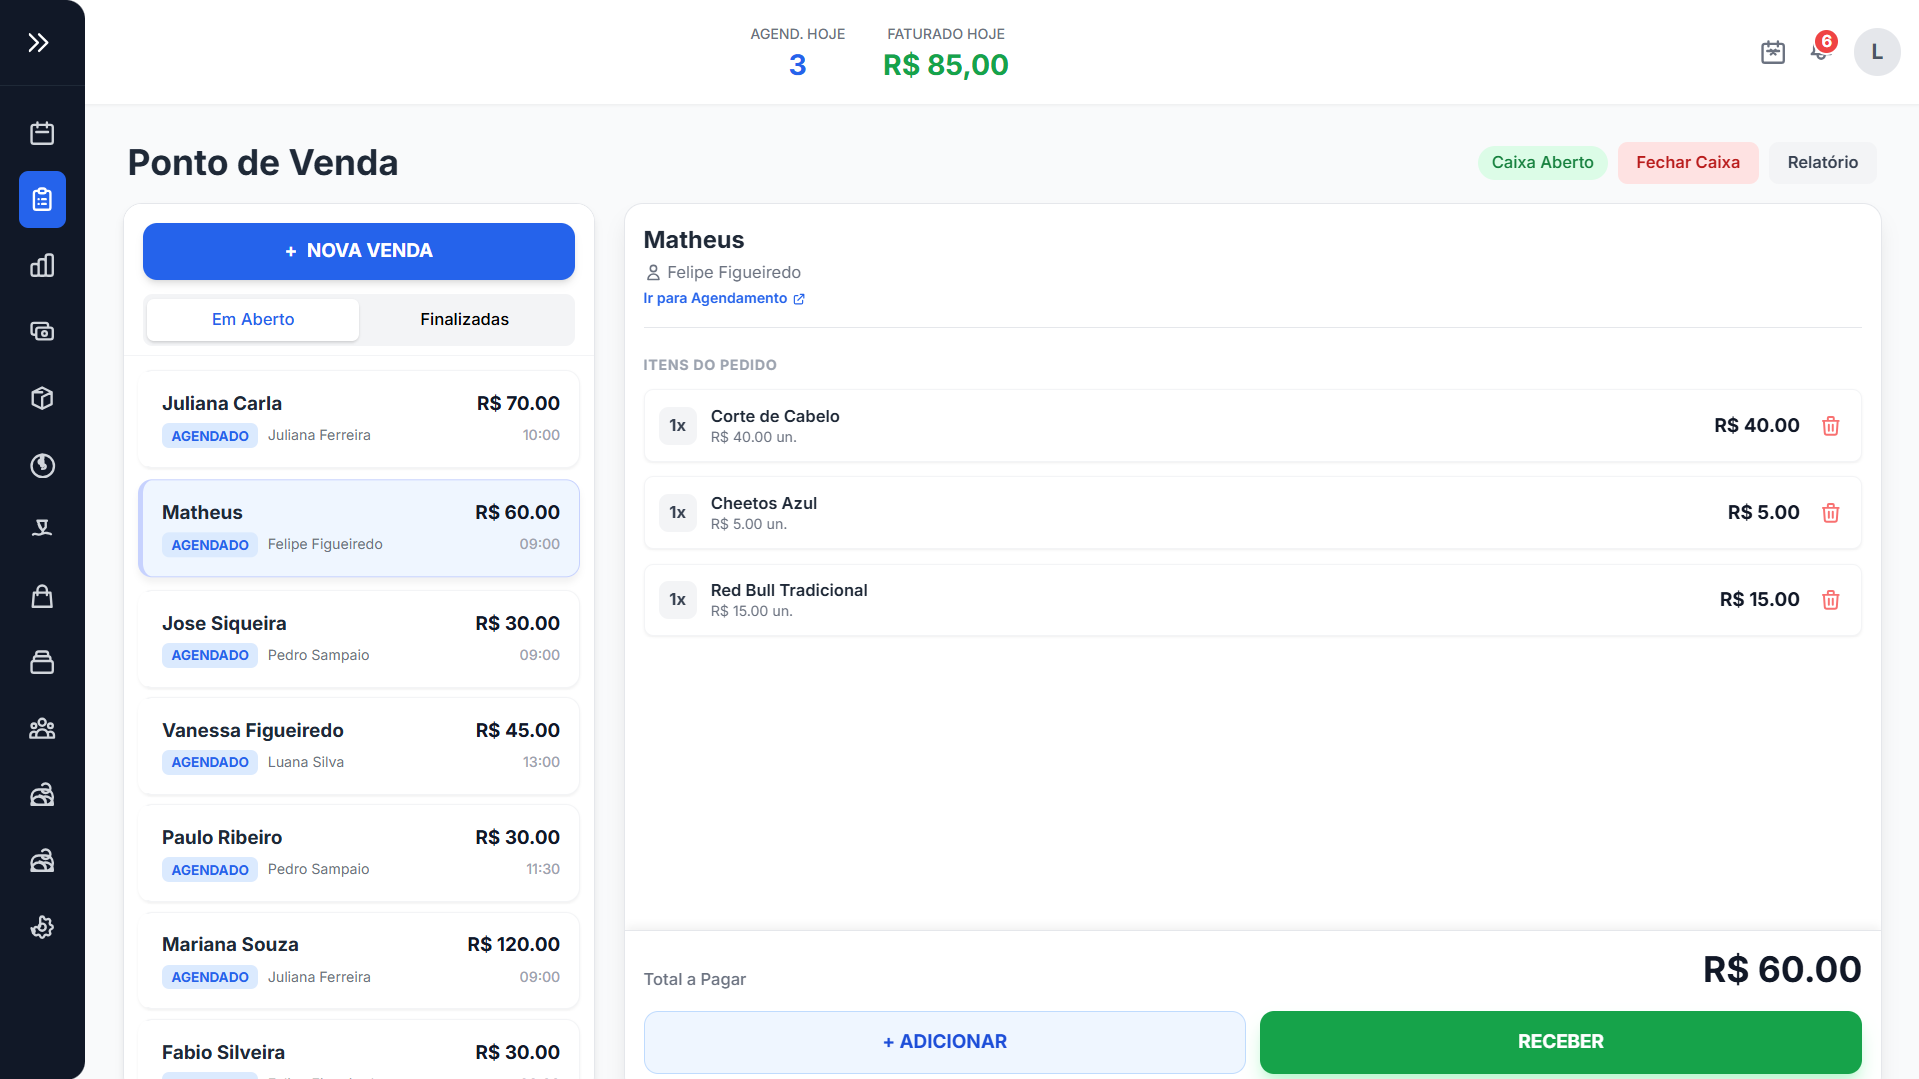The height and width of the screenshot is (1079, 1919).
Task: Switch to Finalizadas tab
Action: click(464, 319)
